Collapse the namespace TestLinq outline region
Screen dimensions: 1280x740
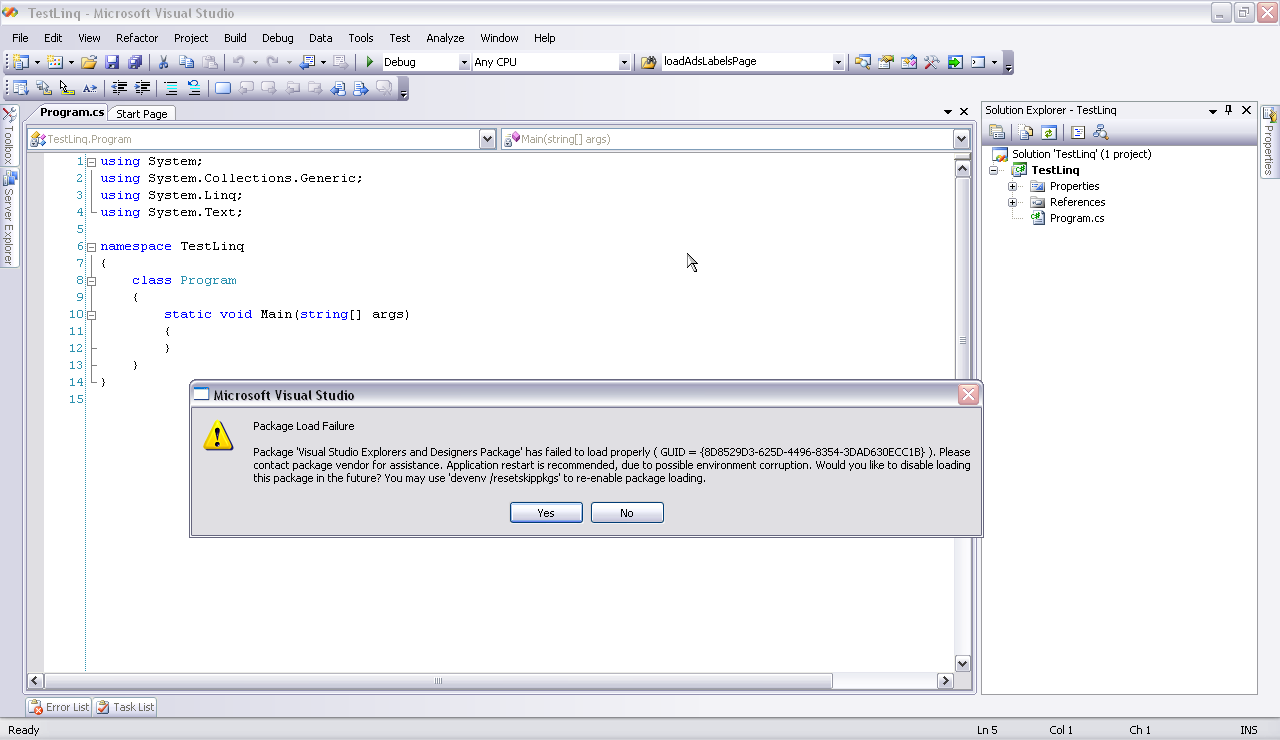click(91, 247)
